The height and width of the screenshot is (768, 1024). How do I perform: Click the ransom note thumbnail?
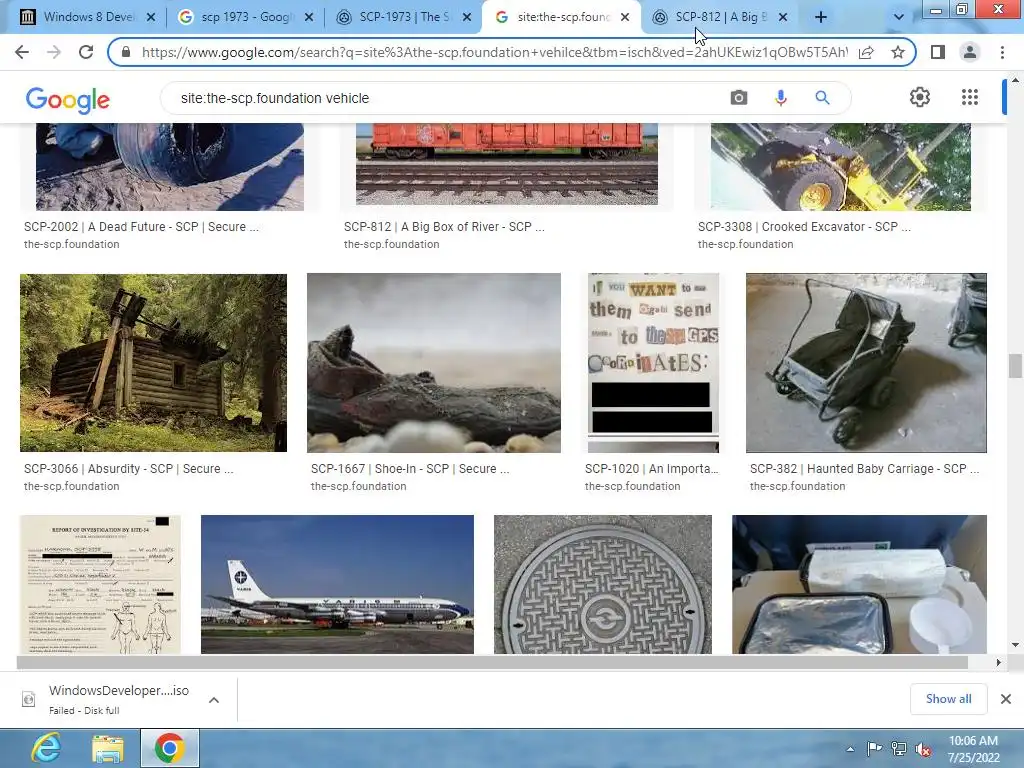[x=653, y=362]
